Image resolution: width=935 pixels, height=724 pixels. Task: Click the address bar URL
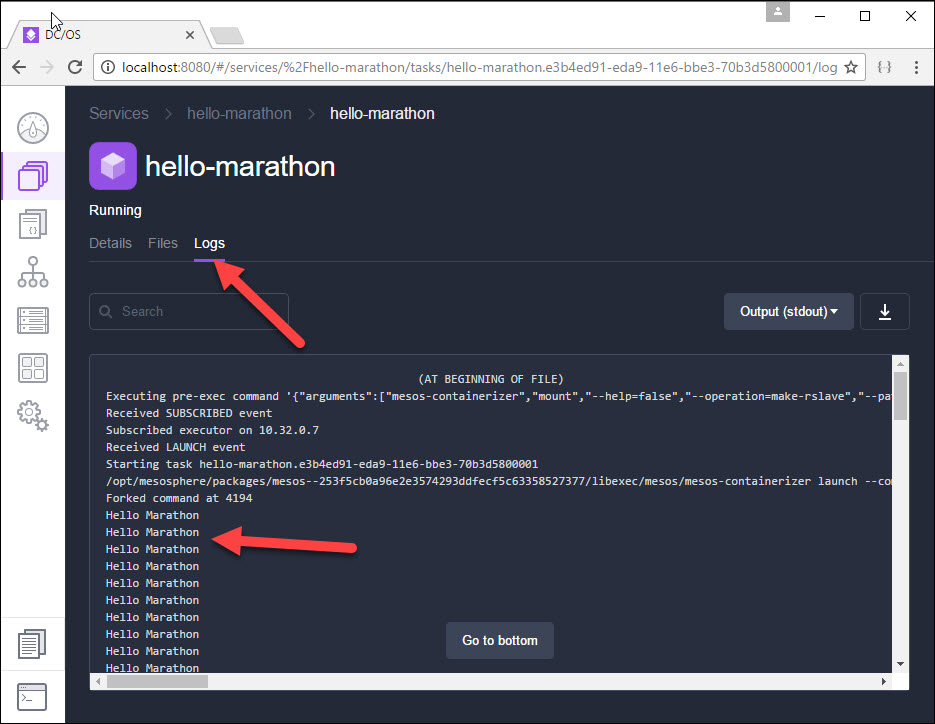tap(479, 67)
